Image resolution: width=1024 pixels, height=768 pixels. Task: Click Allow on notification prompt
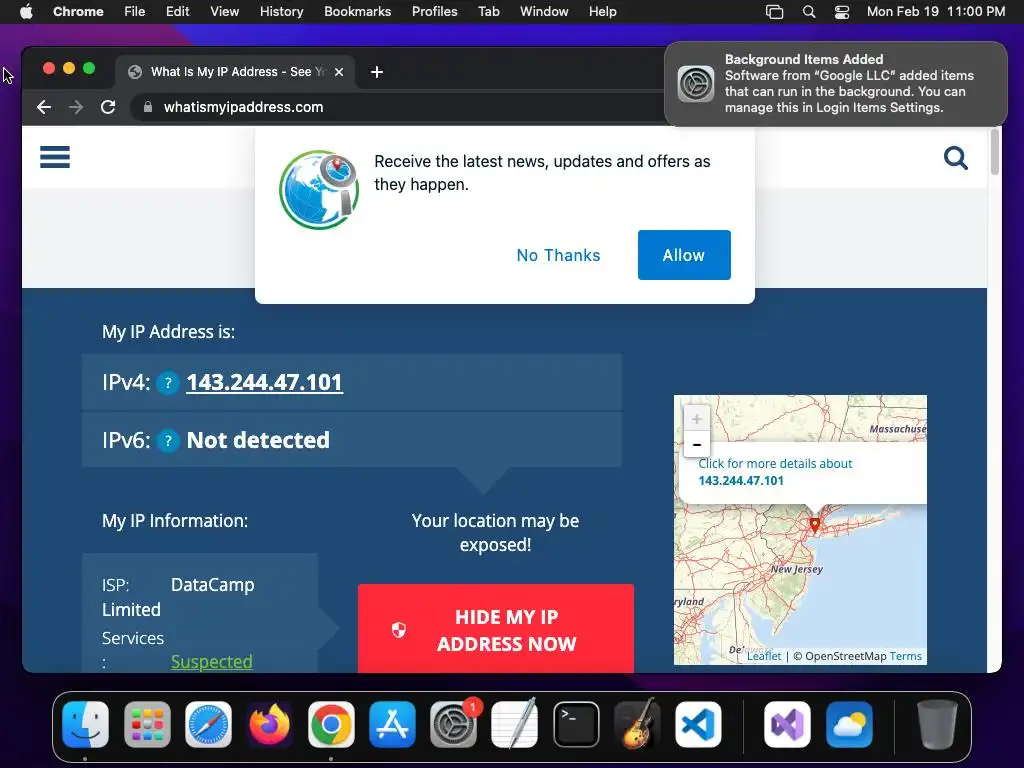click(684, 255)
